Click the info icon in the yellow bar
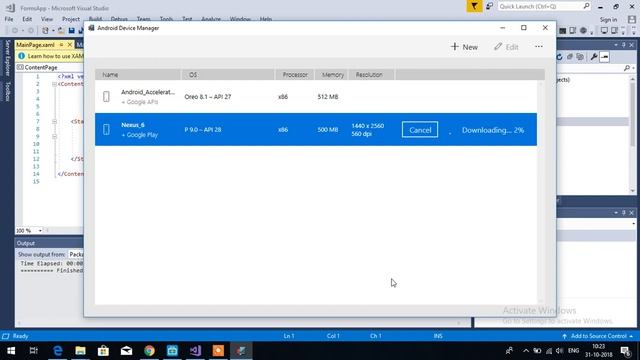Viewport: 640px width, 360px height. [21, 56]
